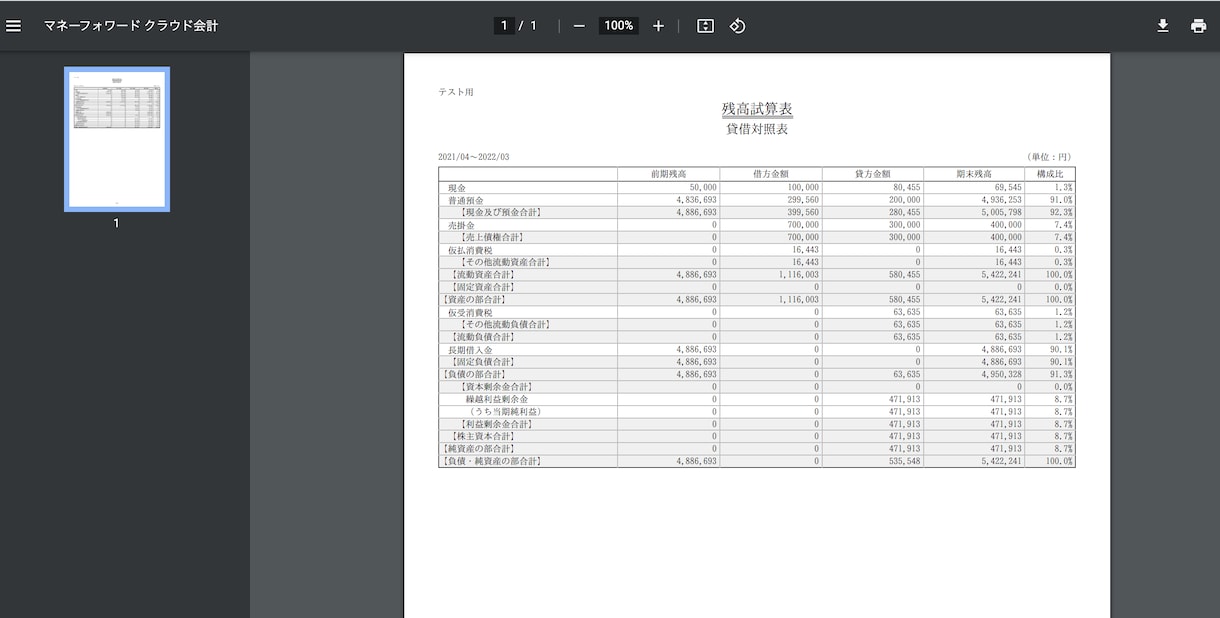The image size is (1220, 618).
Task: Click the unit note (単位：円)
Action: 1049,157
